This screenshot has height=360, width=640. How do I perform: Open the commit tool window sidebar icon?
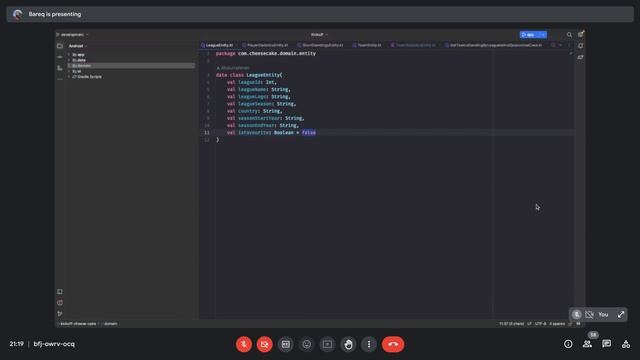pos(60,57)
